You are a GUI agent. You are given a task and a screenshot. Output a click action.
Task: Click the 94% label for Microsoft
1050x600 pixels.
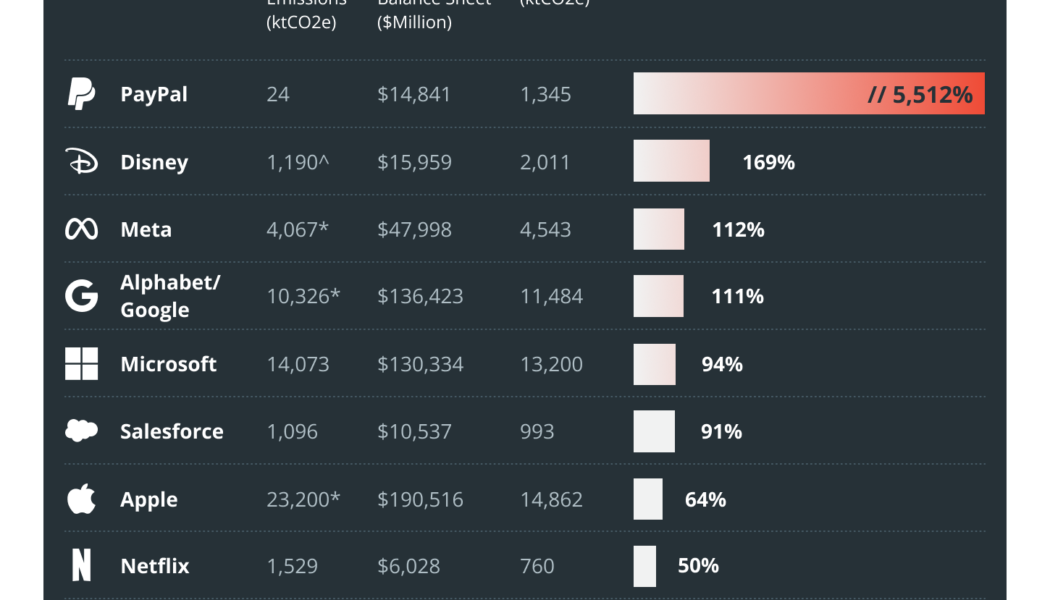point(722,364)
